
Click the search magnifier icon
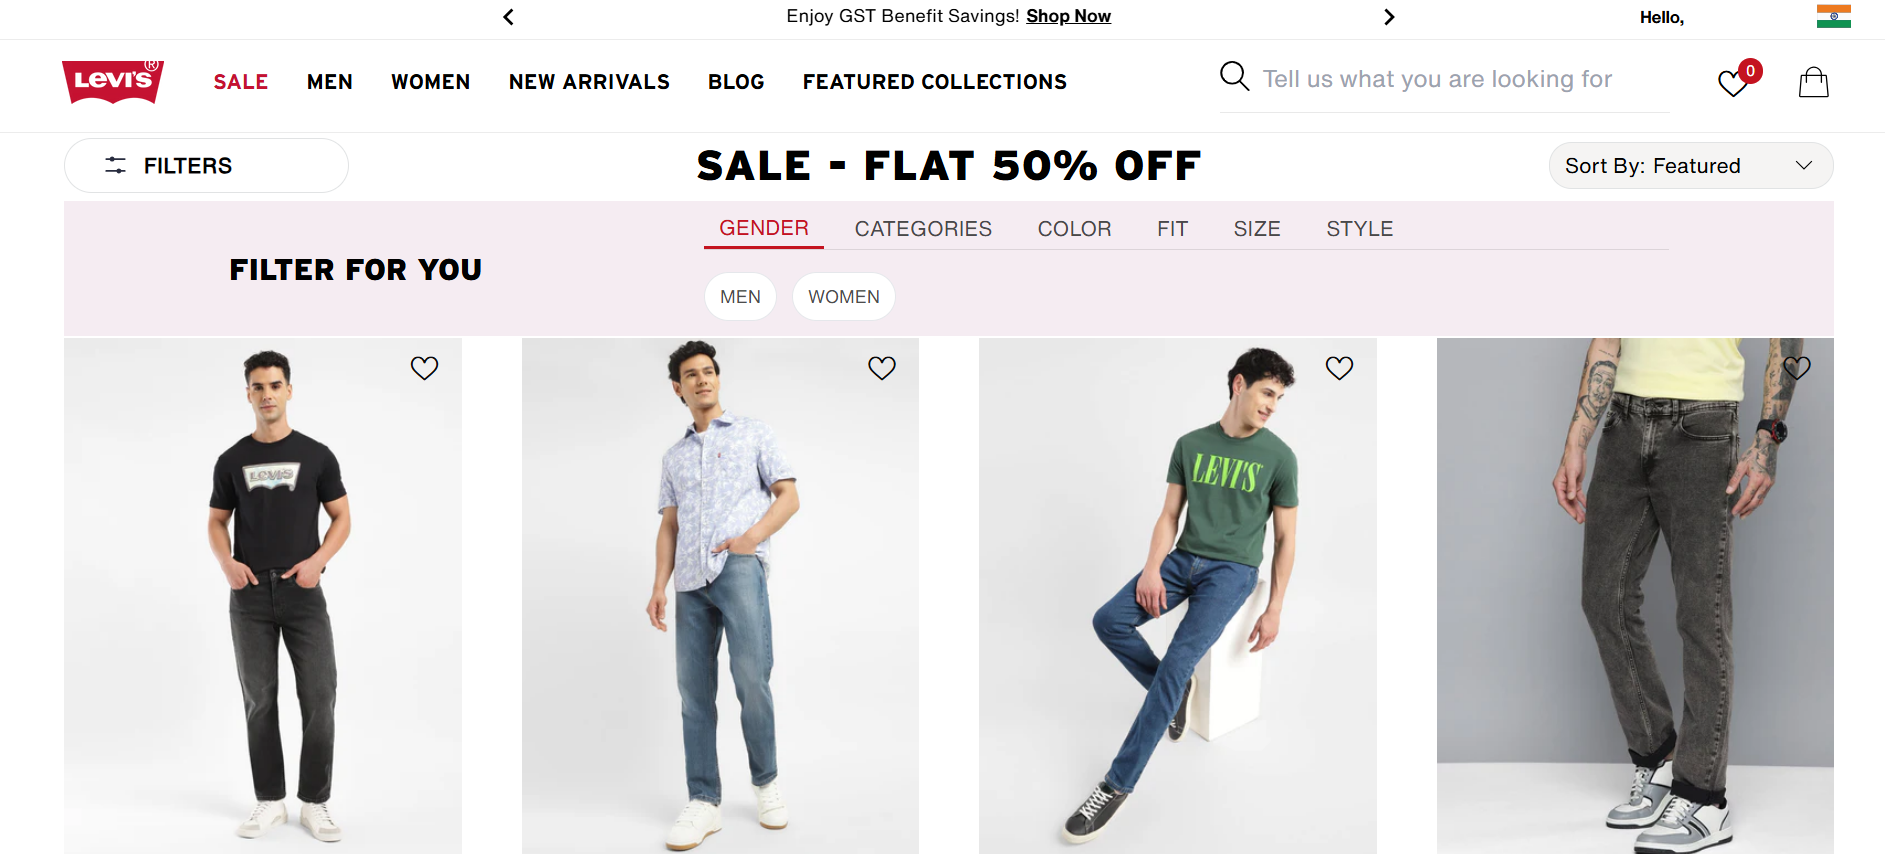point(1234,77)
